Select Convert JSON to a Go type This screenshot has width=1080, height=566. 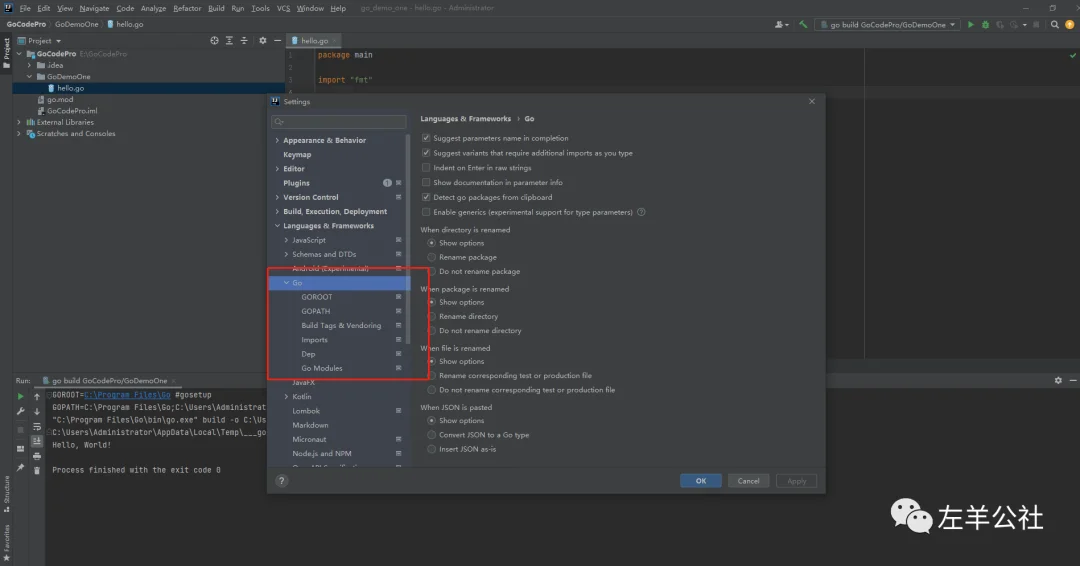(431, 434)
